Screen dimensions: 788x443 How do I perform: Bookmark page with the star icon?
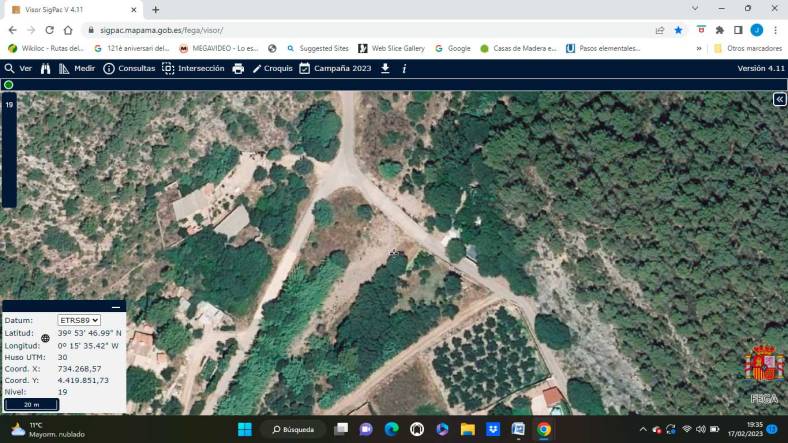click(678, 30)
